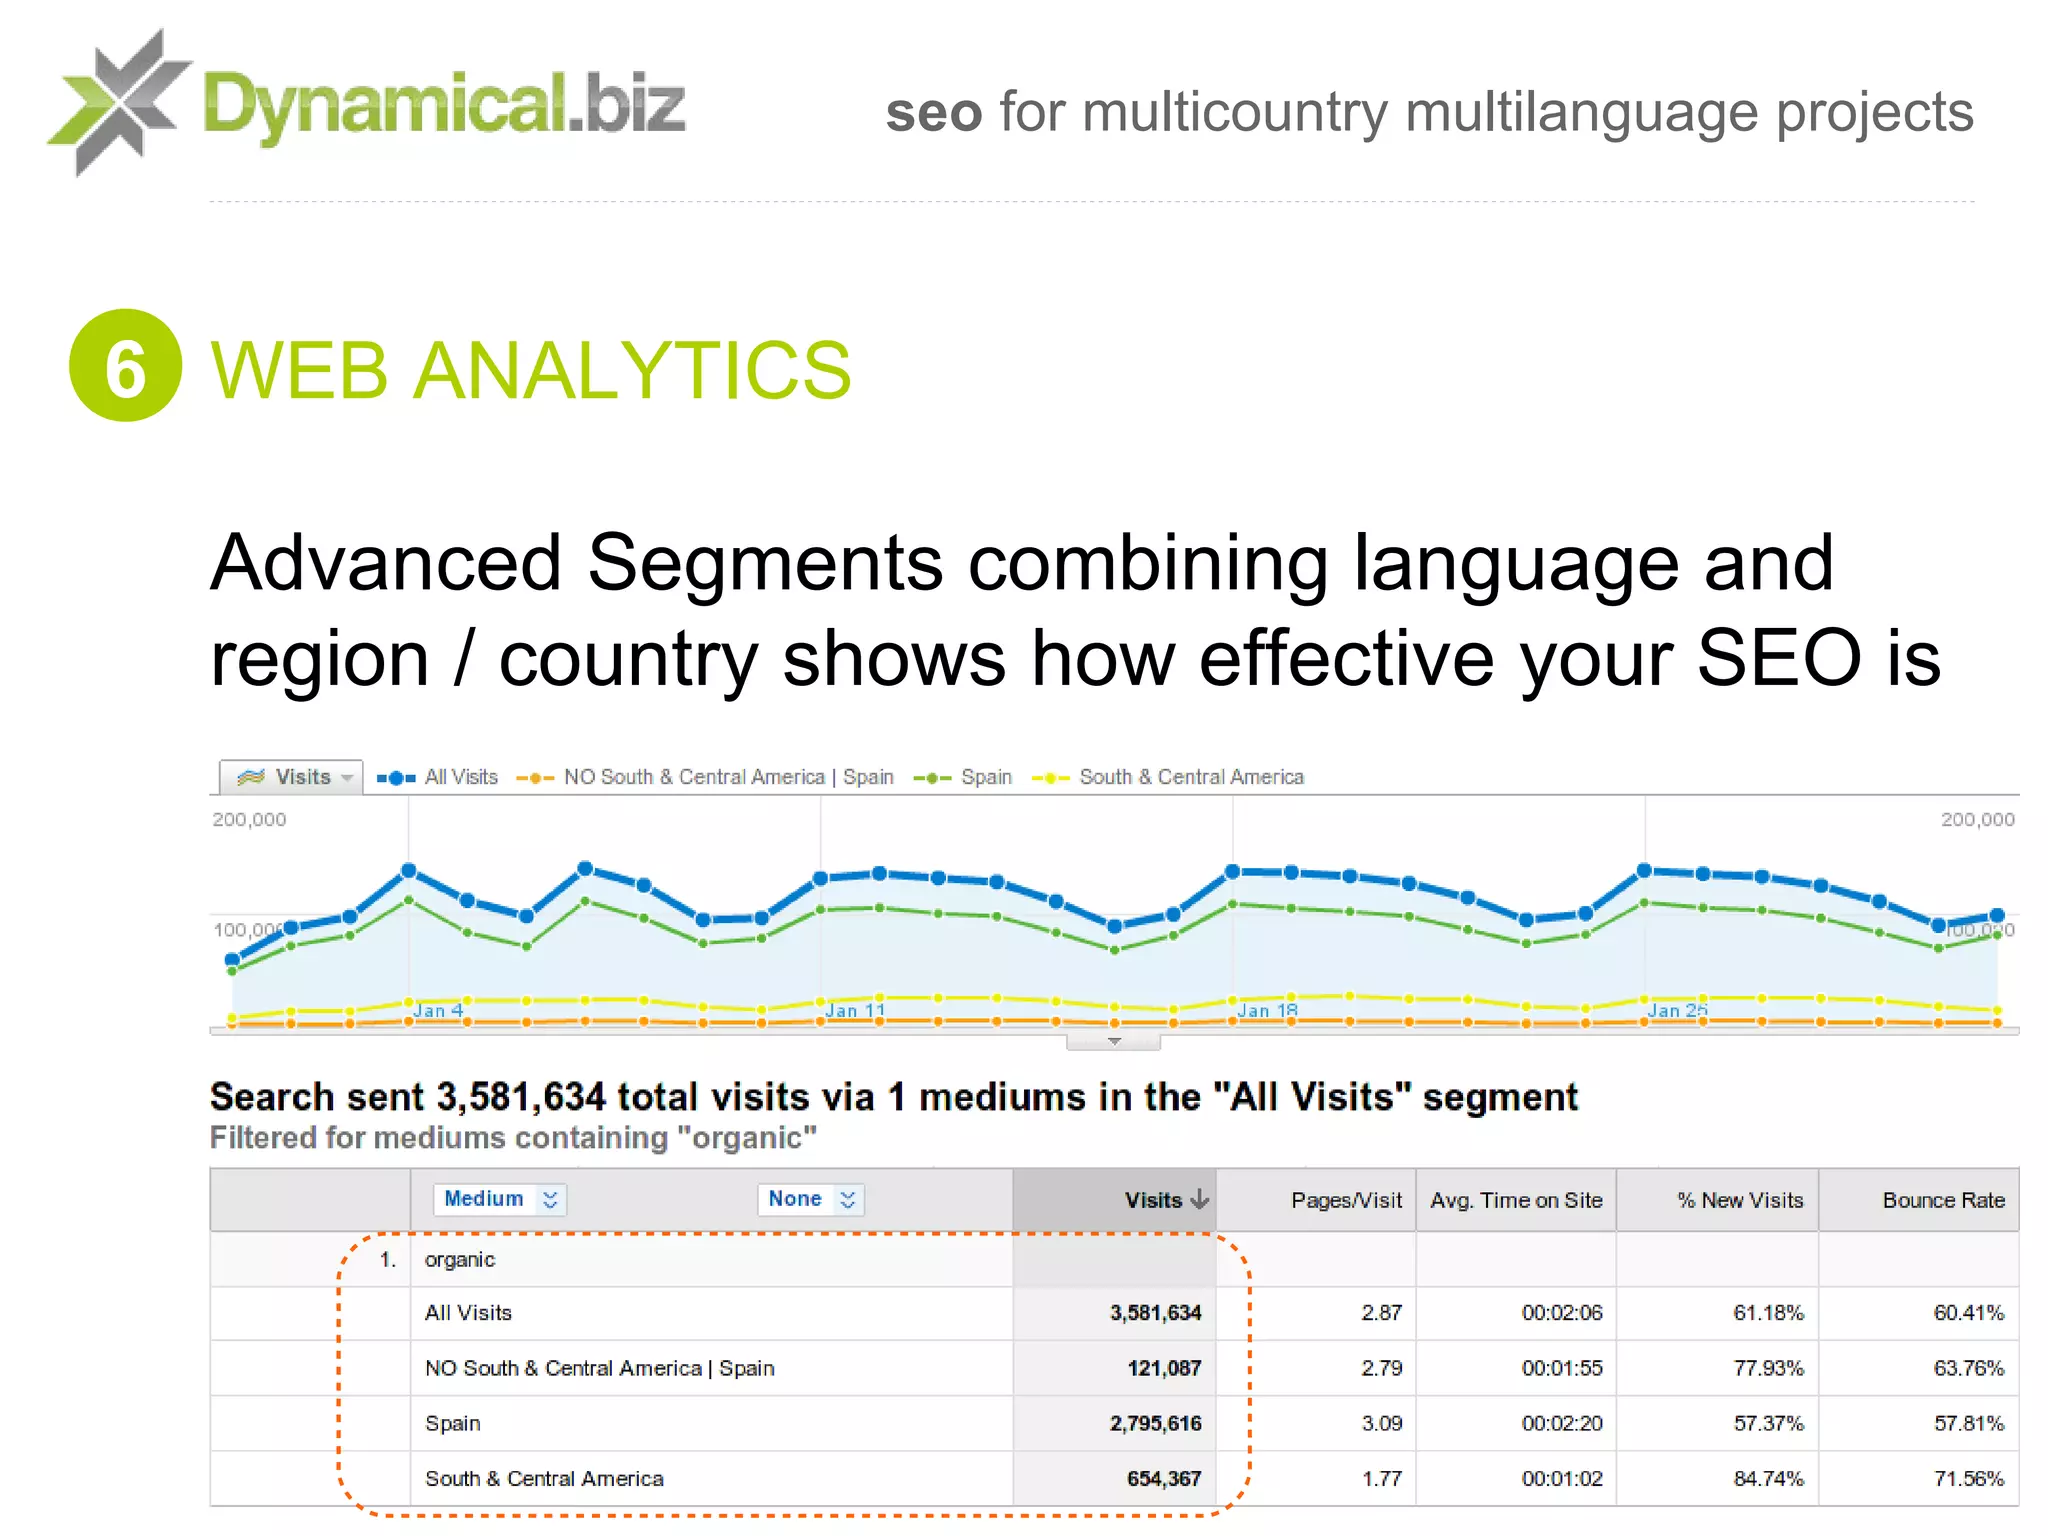Image resolution: width=2048 pixels, height=1536 pixels.
Task: Click the visits value 3,581,634 in the table
Action: (1155, 1313)
